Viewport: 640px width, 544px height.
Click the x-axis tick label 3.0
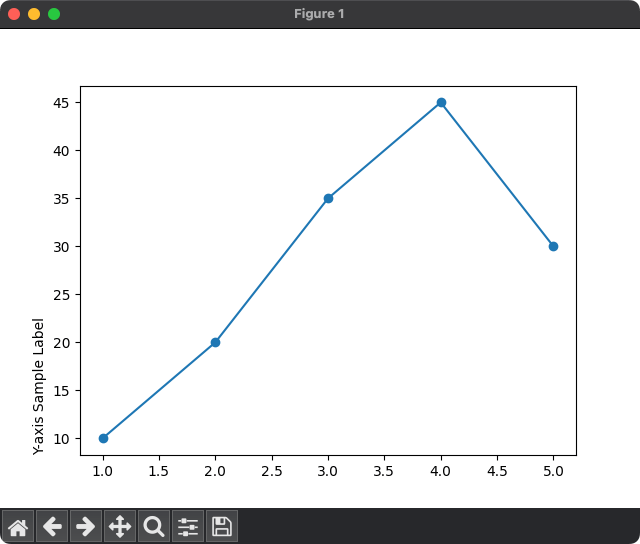328,471
